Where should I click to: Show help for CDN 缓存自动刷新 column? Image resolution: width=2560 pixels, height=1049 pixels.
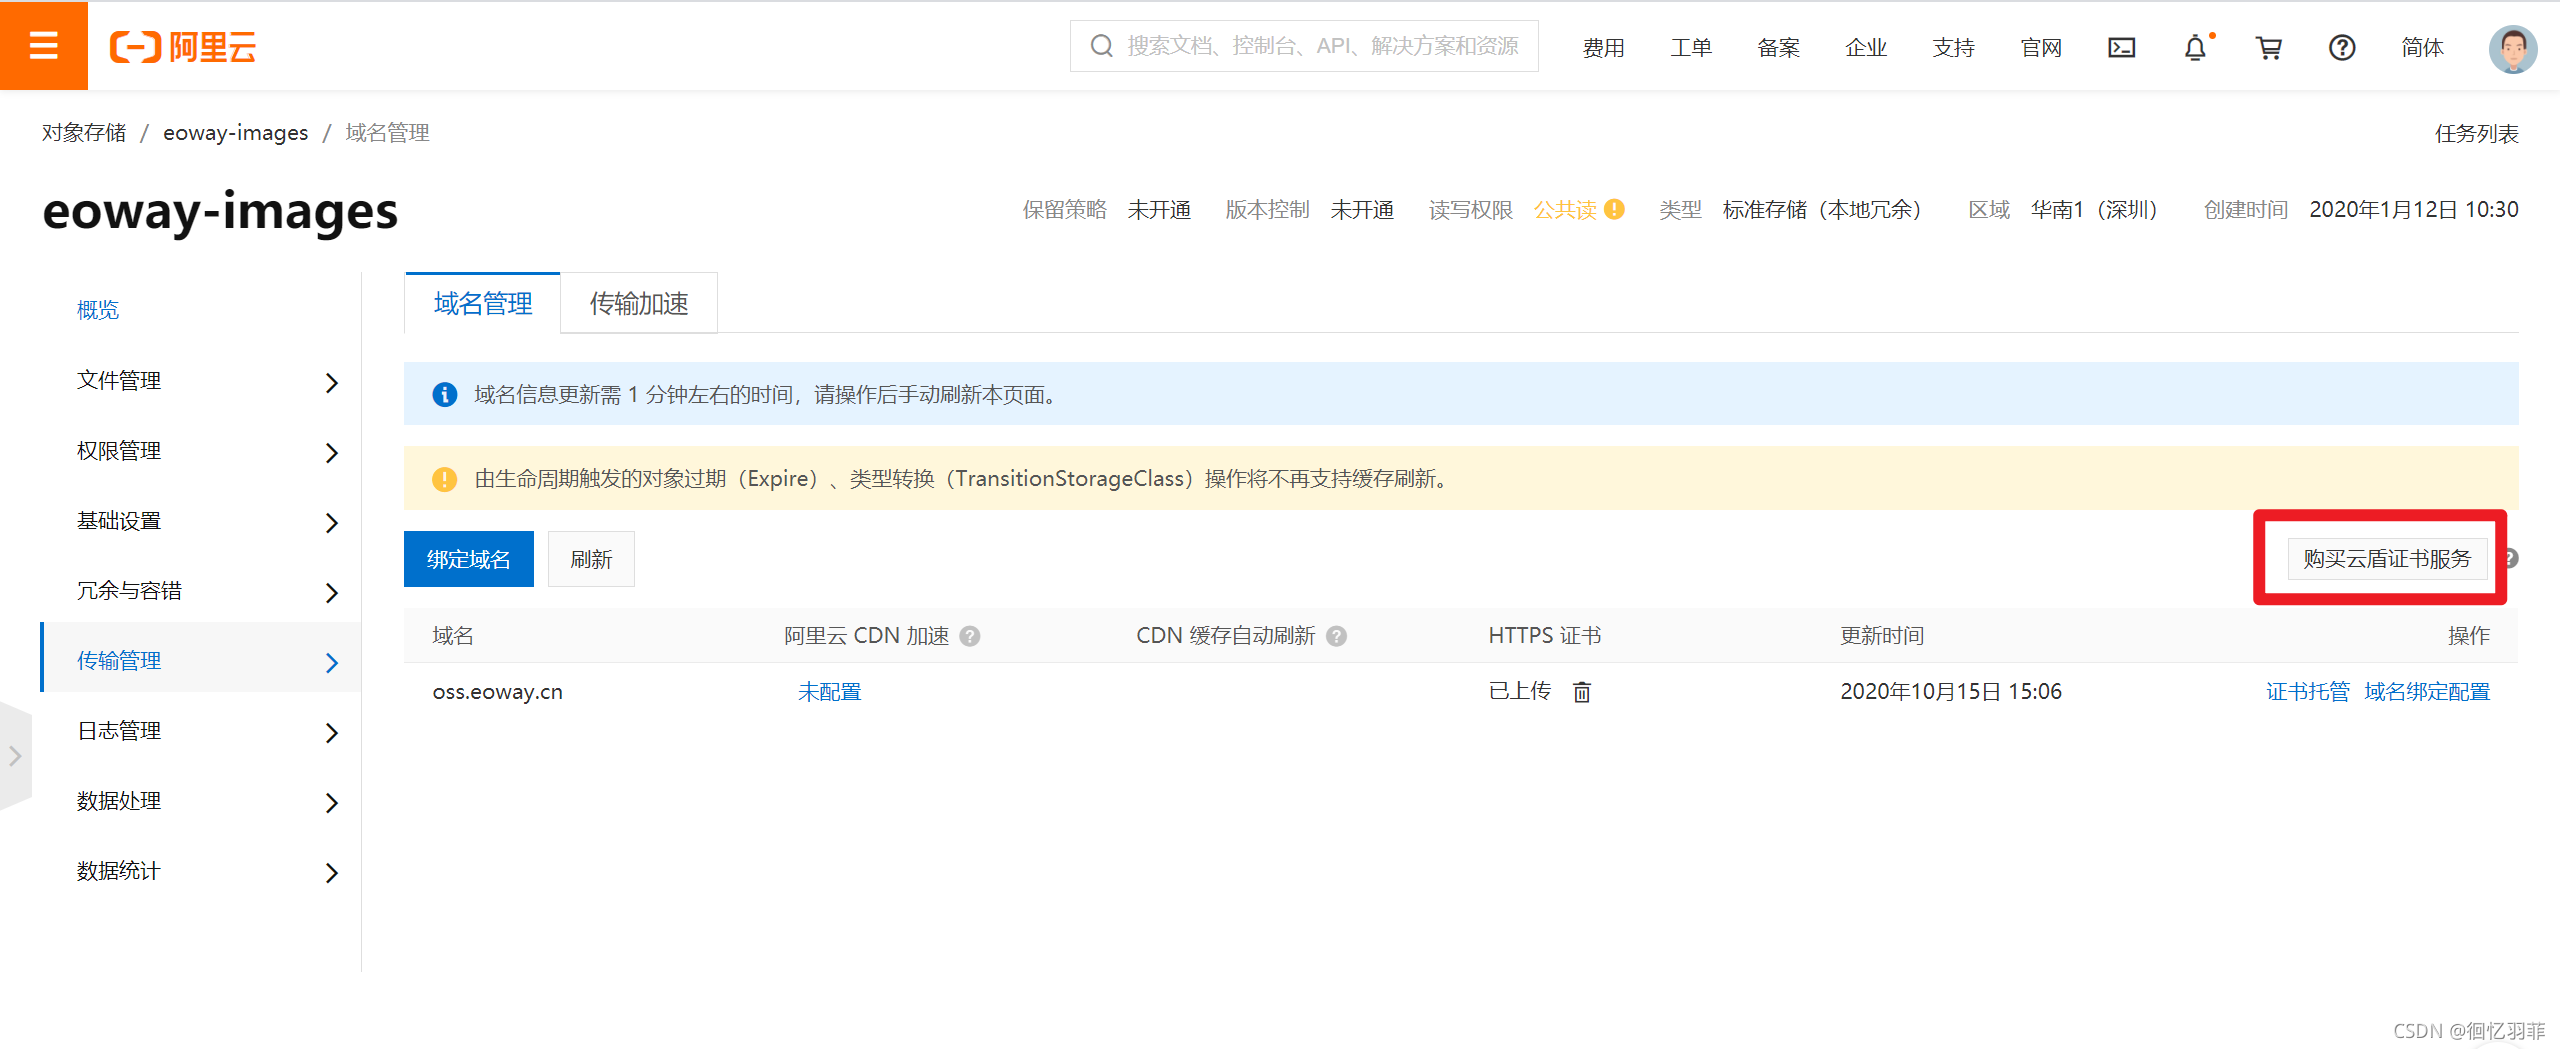pyautogui.click(x=1337, y=636)
